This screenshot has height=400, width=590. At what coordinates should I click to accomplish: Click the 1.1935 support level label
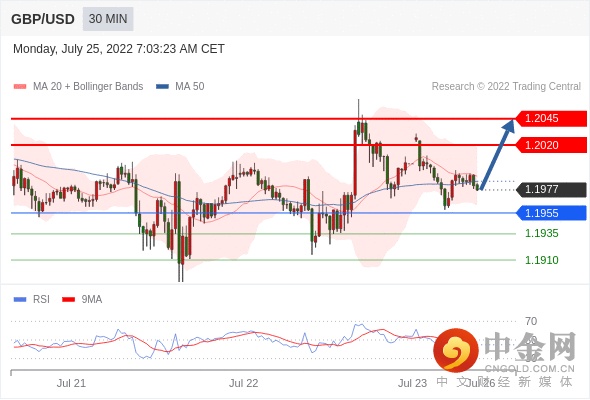tap(542, 233)
